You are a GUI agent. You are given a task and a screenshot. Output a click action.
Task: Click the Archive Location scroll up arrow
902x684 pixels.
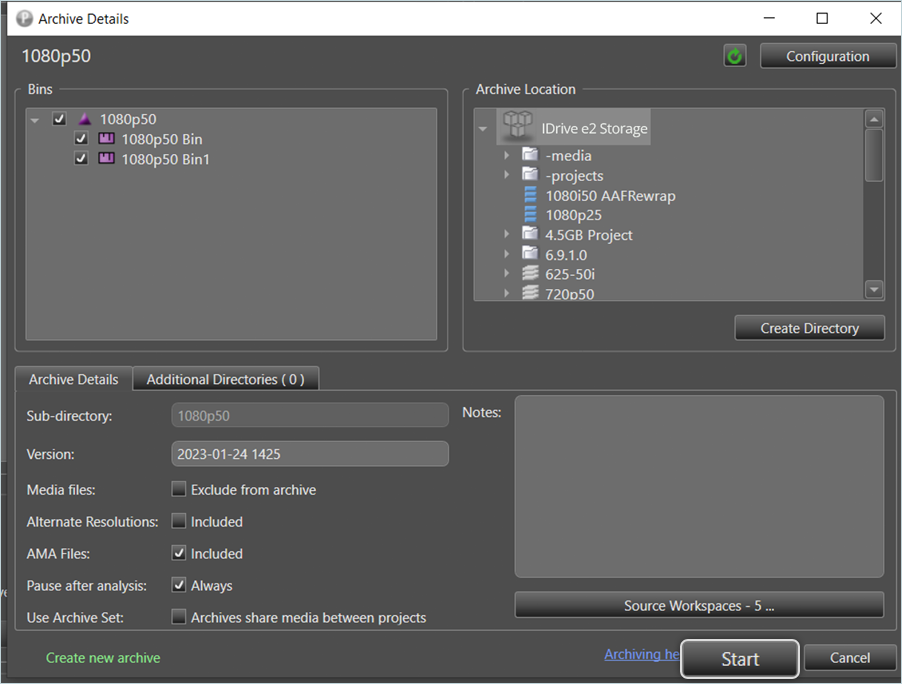coord(874,120)
